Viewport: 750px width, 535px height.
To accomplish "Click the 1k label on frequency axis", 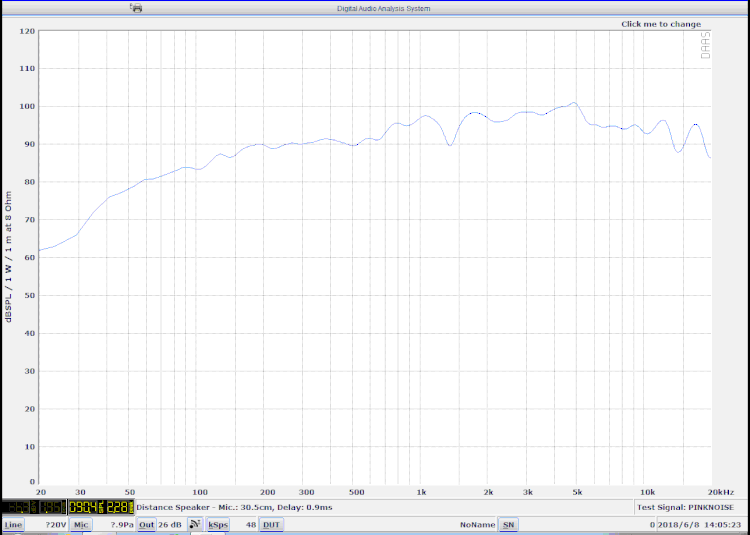I will [x=421, y=492].
